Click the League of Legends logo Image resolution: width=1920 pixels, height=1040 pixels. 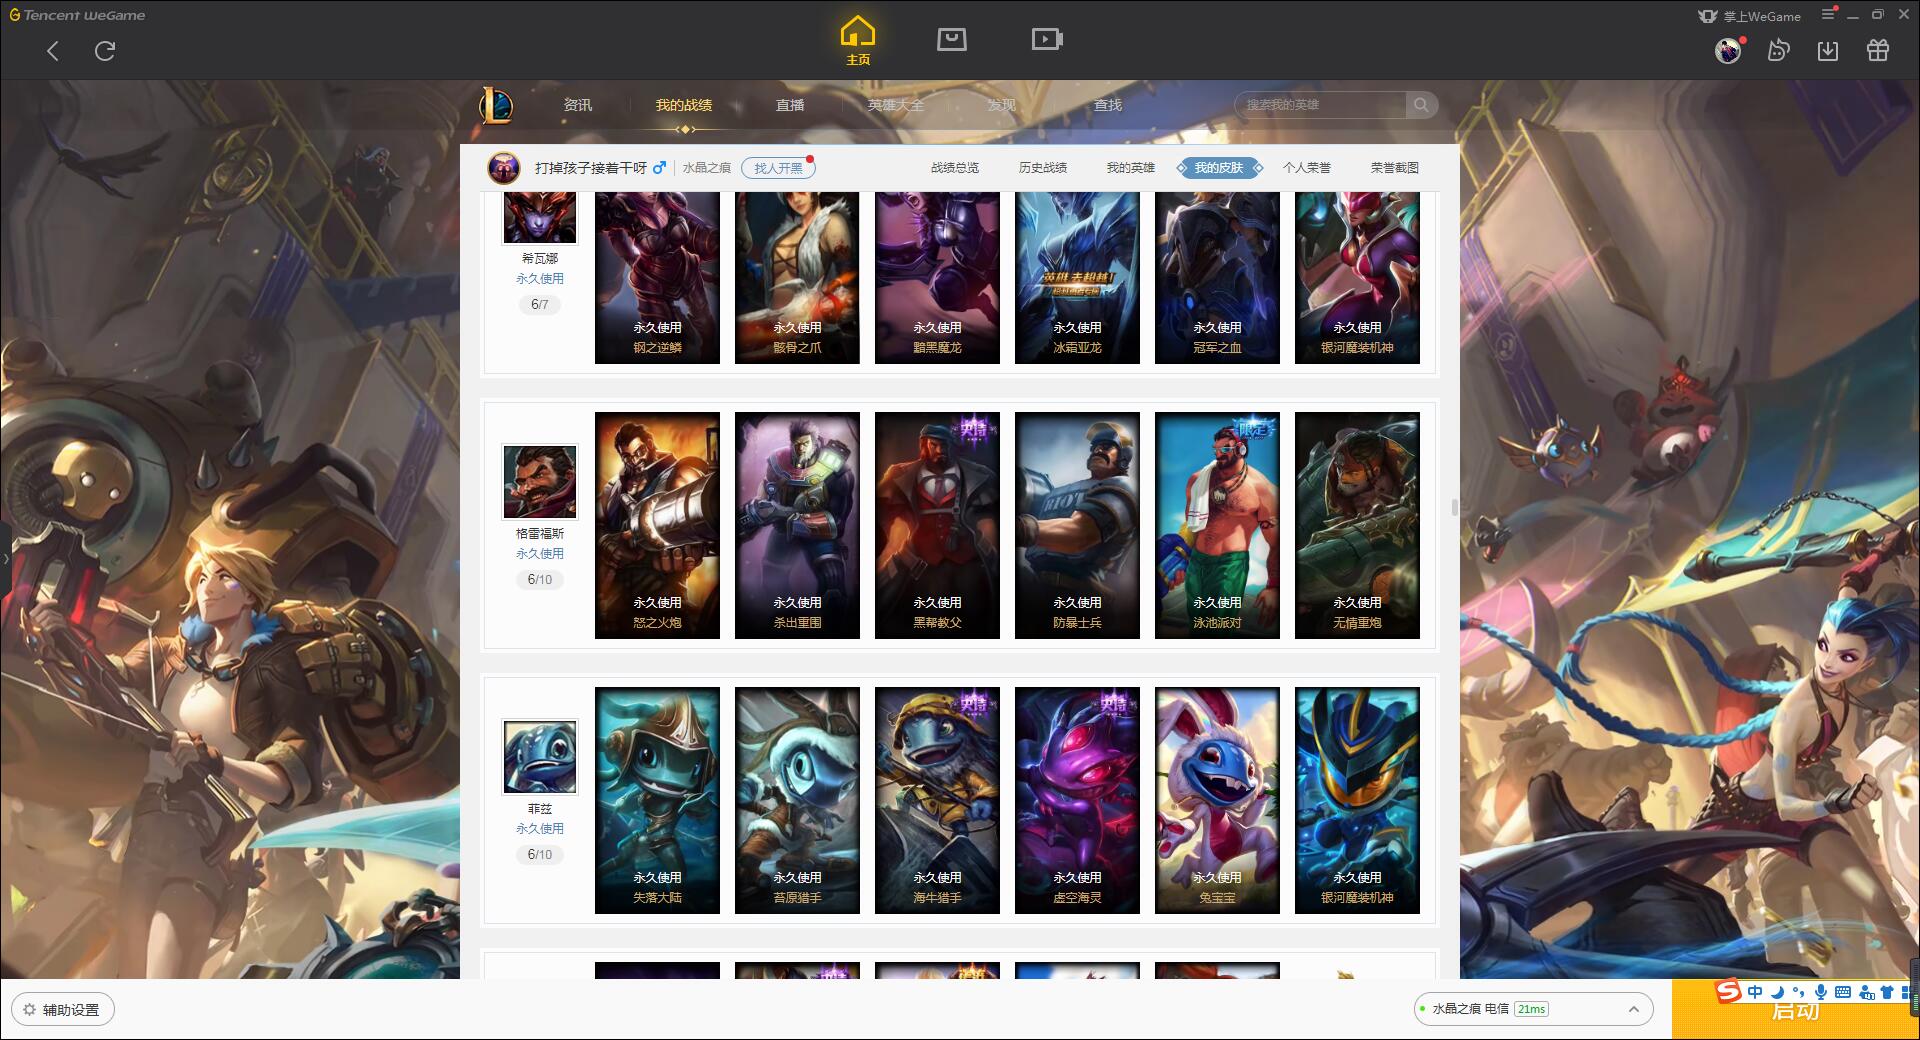pyautogui.click(x=495, y=104)
